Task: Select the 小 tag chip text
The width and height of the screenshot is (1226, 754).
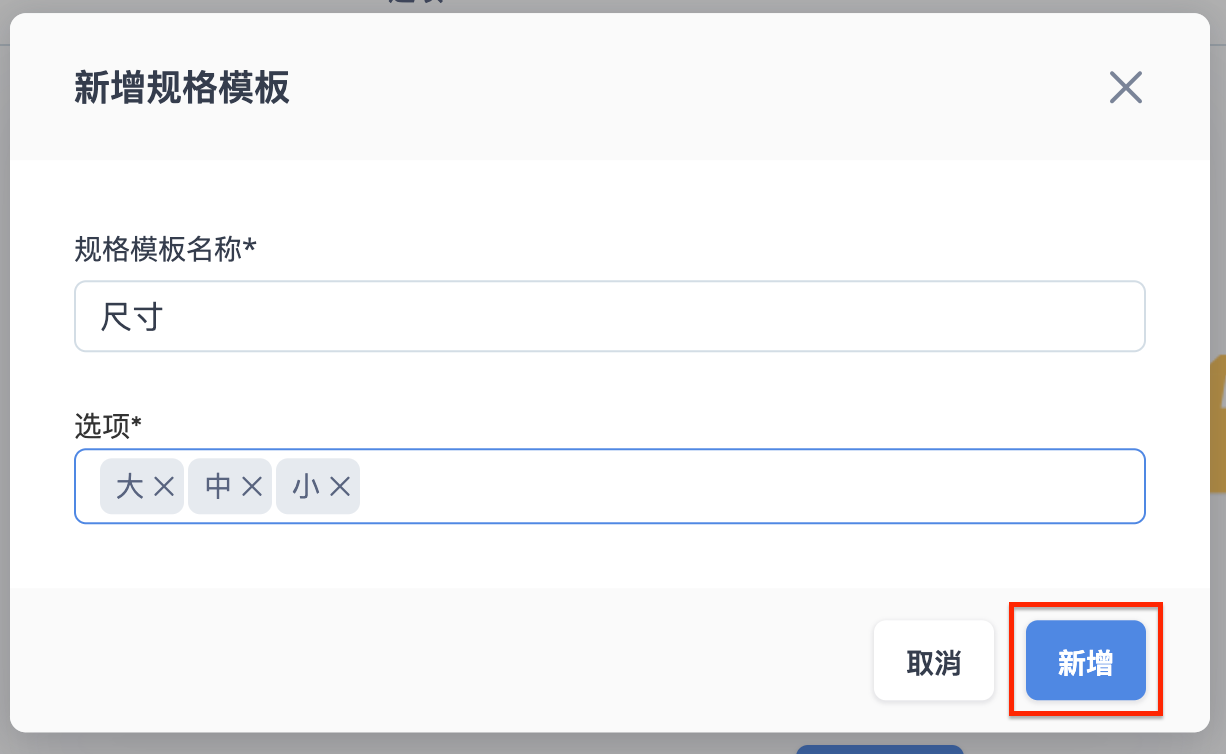Action: 306,487
